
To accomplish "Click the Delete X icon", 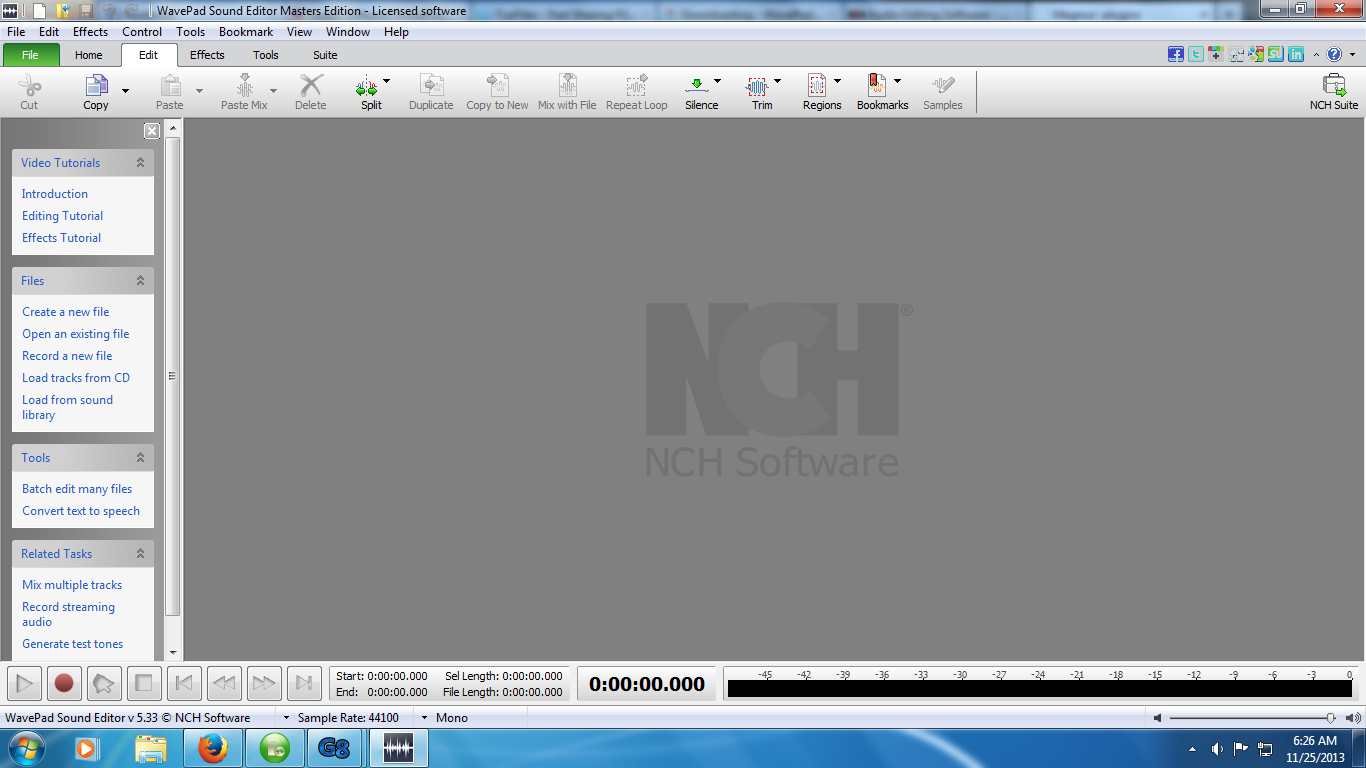I will 311,86.
